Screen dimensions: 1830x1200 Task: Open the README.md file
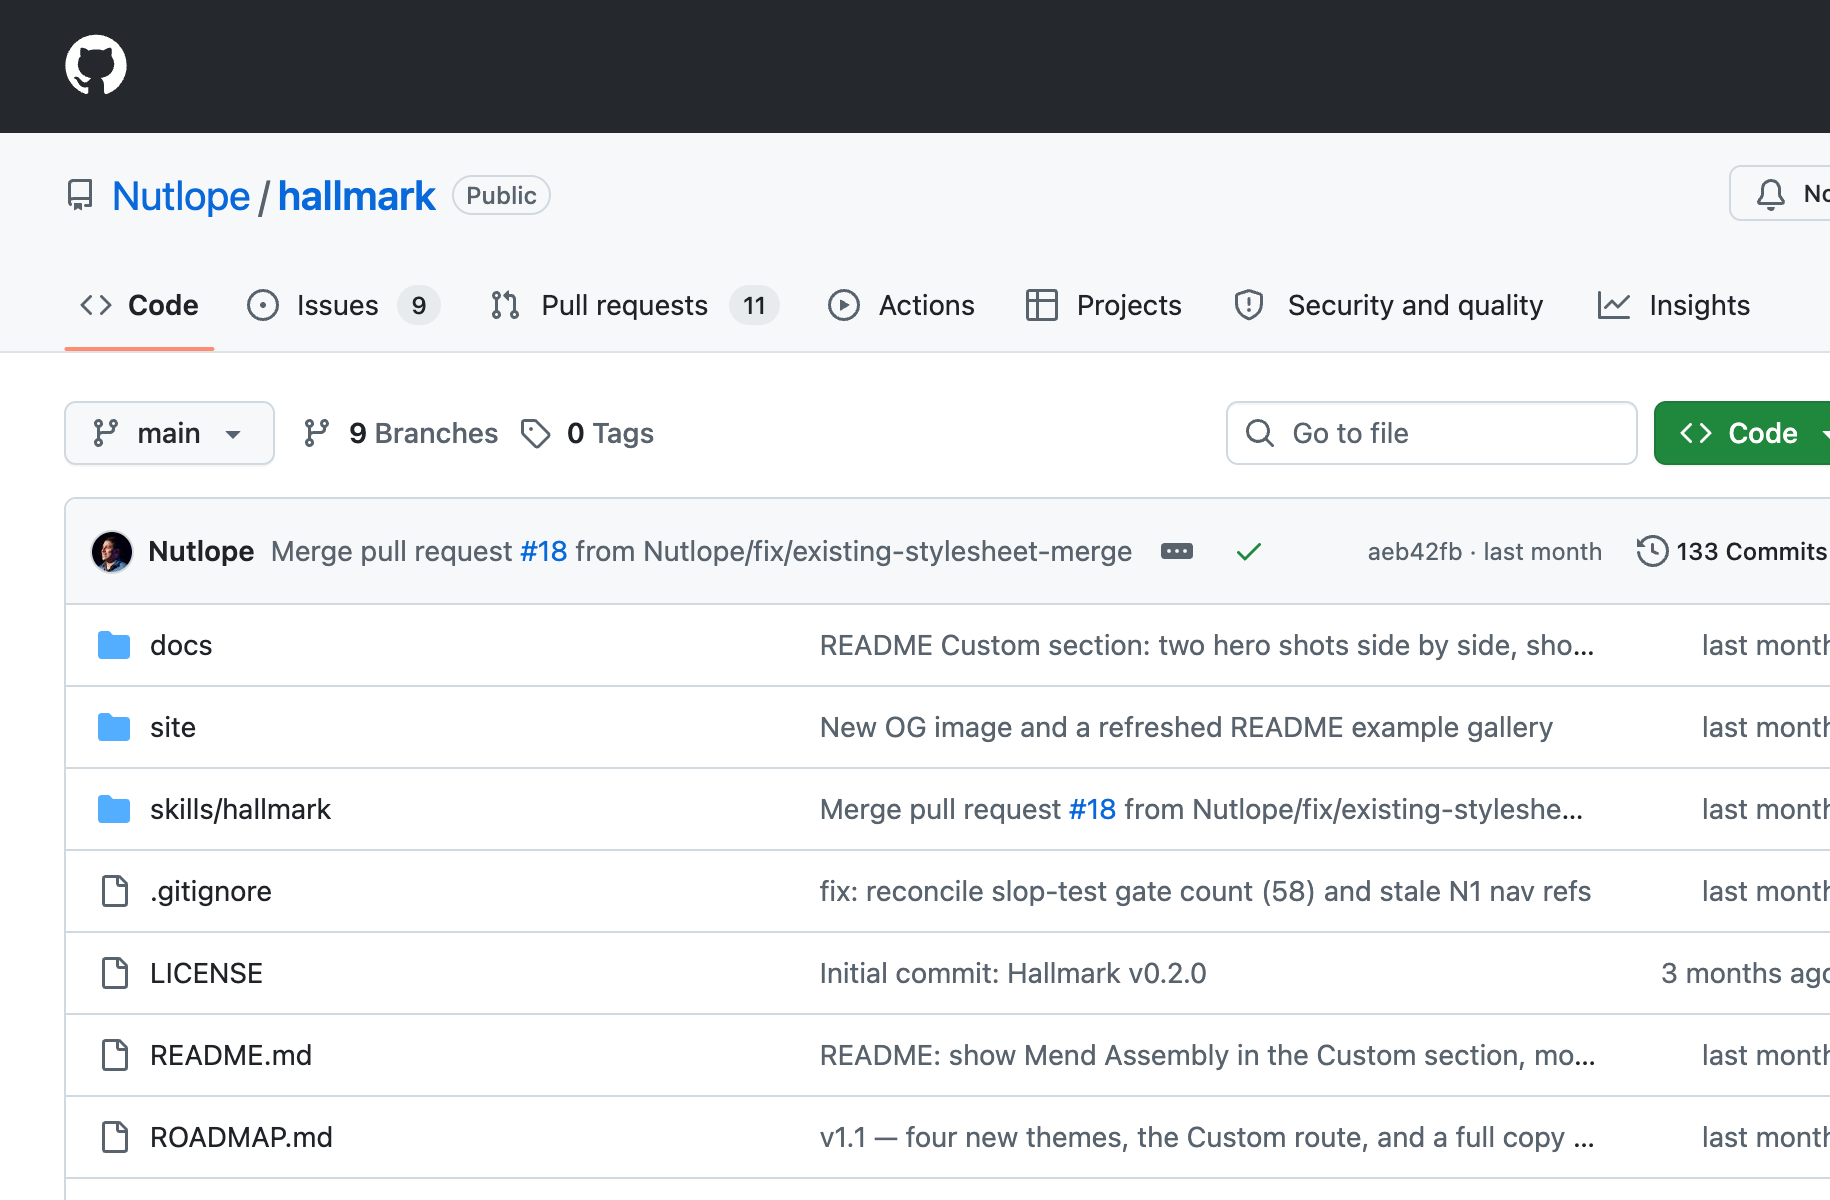click(231, 1055)
